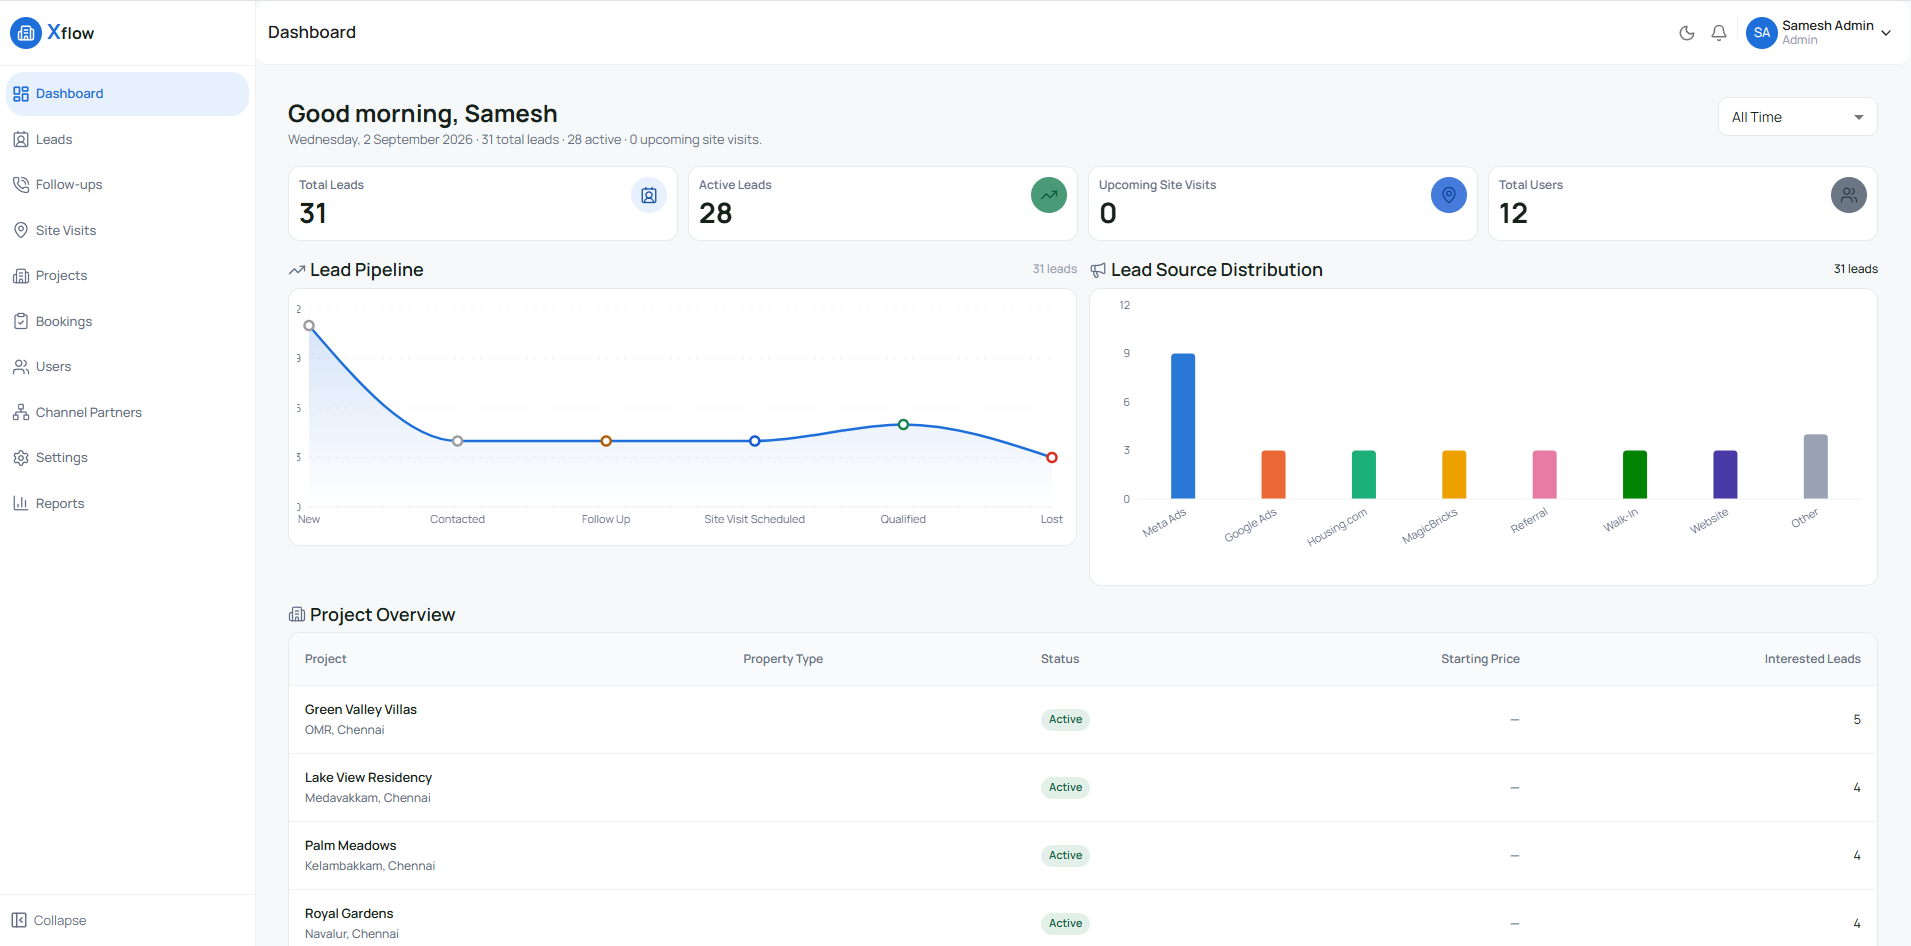The height and width of the screenshot is (946, 1911).
Task: Click the orange Google Ads bar
Action: (1273, 475)
